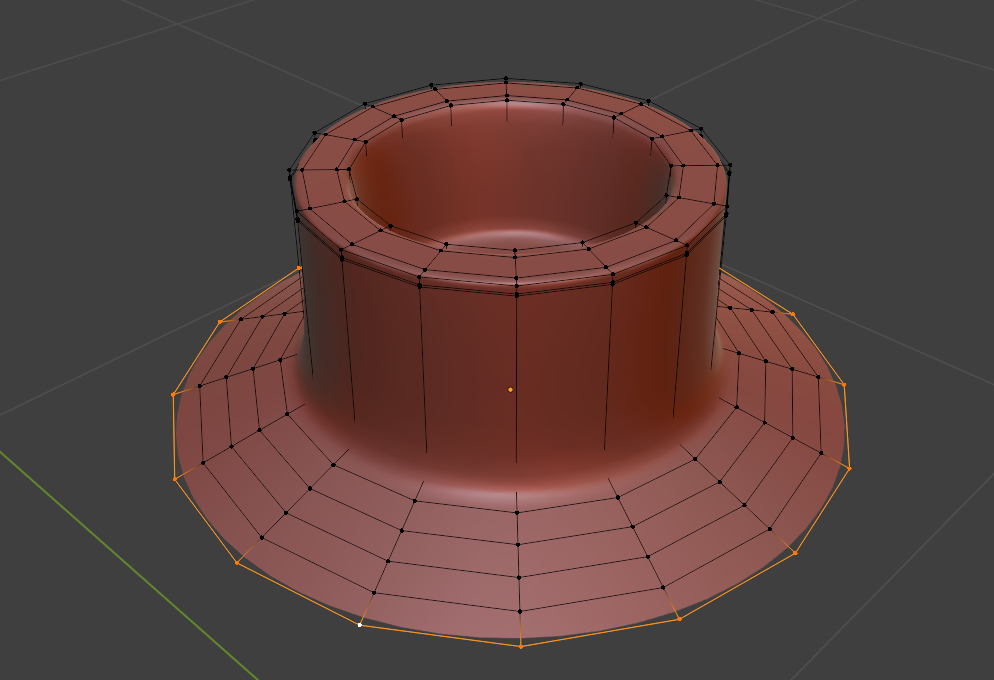
Task: Select the orange vertex at the brim's bottom-right corner
Action: pyautogui.click(x=796, y=552)
